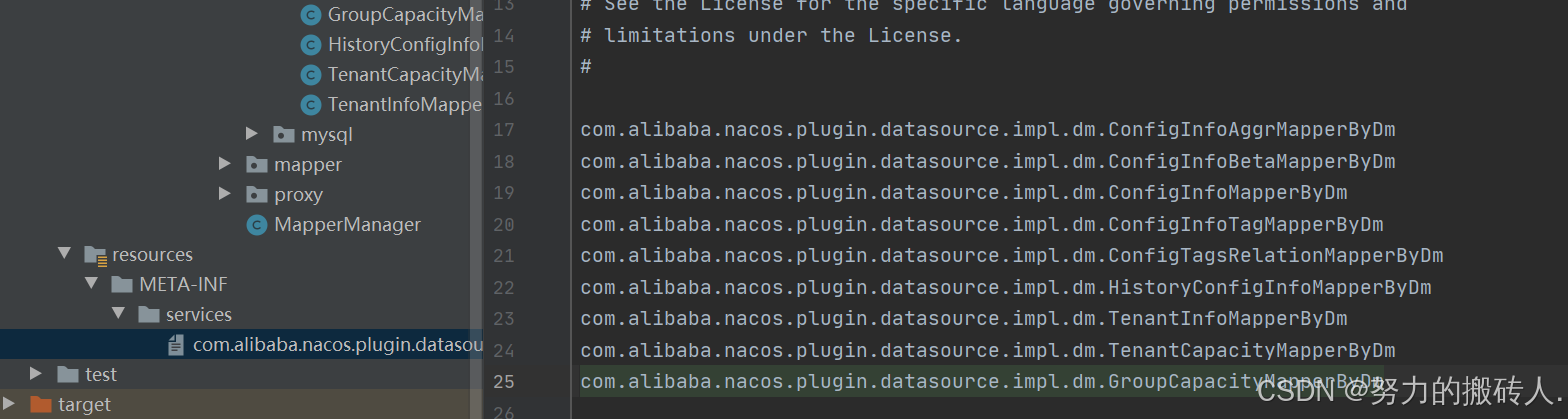Open the MapperManager class
Viewport: 1568px width, 419px height.
pyautogui.click(x=347, y=224)
